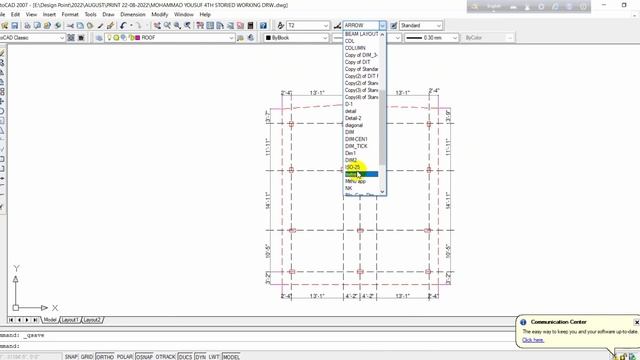Click the Cut icon
This screenshot has height=360, width=640.
point(70,26)
